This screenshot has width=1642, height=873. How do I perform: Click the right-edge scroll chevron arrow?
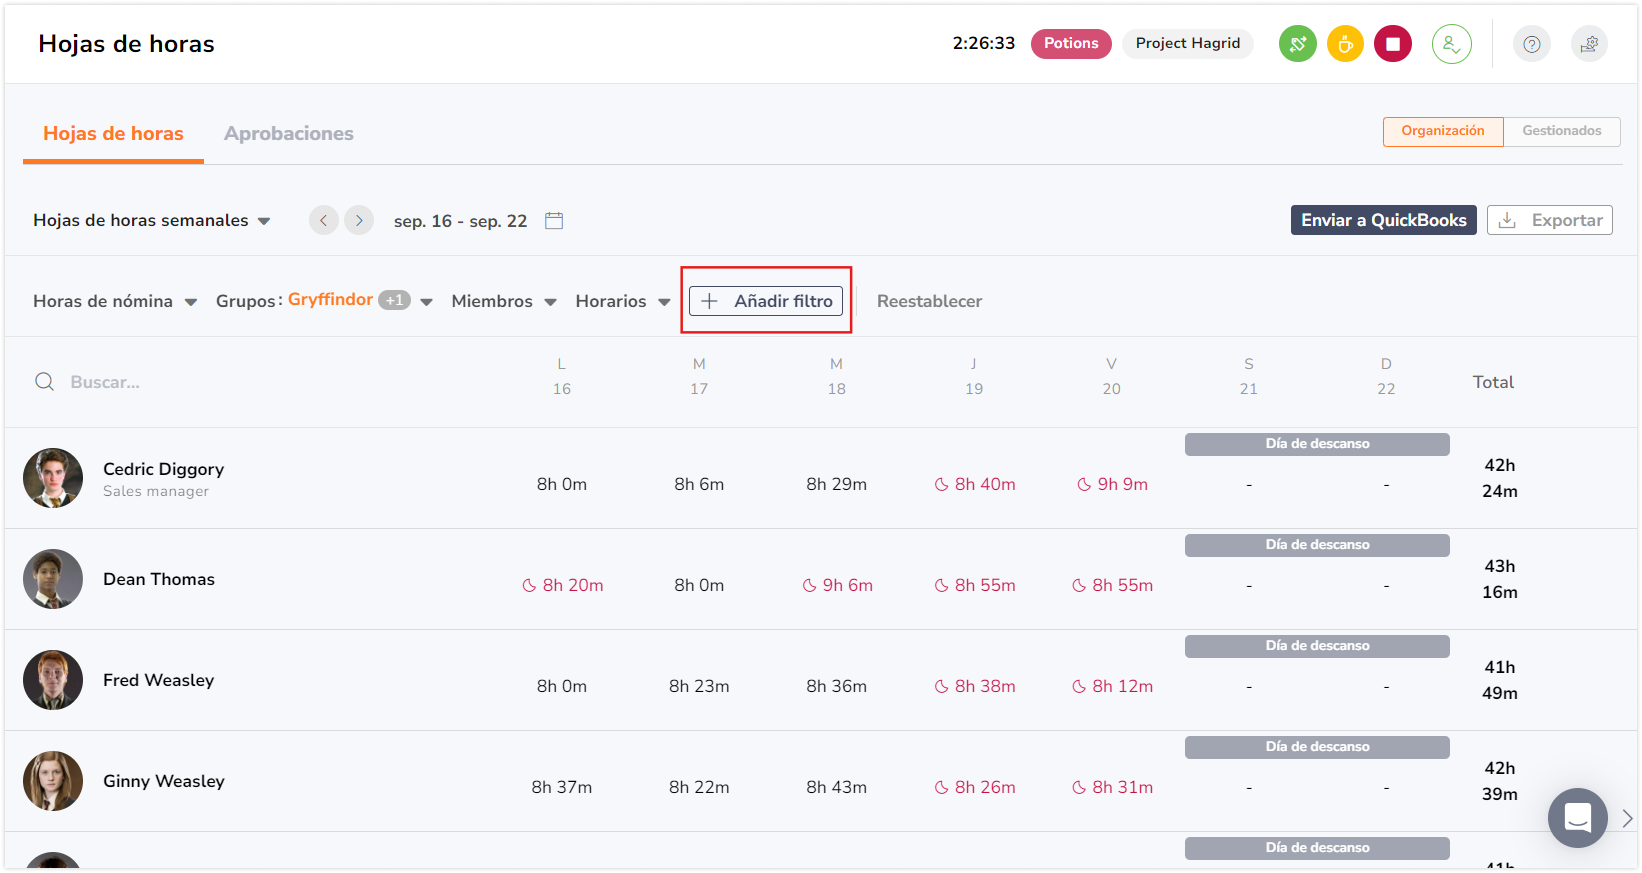[1627, 818]
